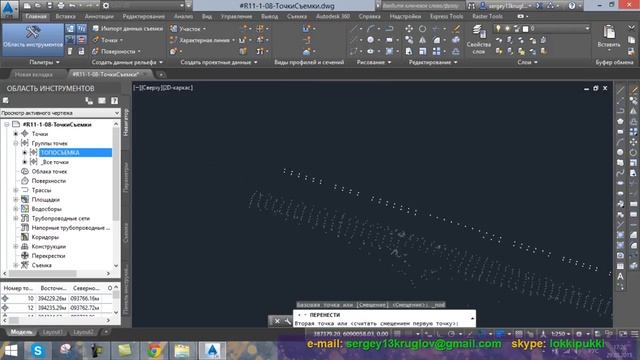
Task: Select the Коридоры tree node
Action: pyautogui.click(x=45, y=237)
